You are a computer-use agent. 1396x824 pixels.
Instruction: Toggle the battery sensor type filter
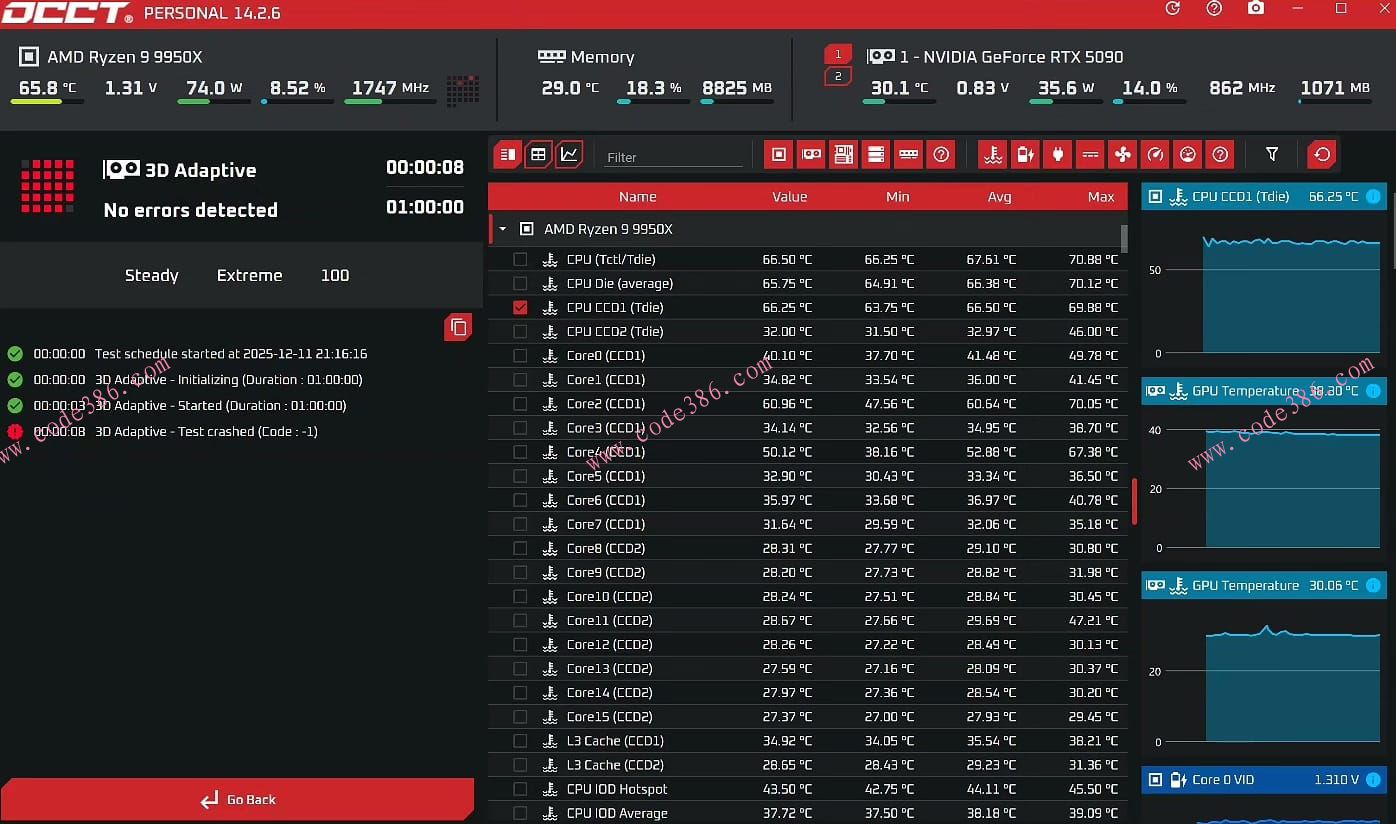(1025, 154)
